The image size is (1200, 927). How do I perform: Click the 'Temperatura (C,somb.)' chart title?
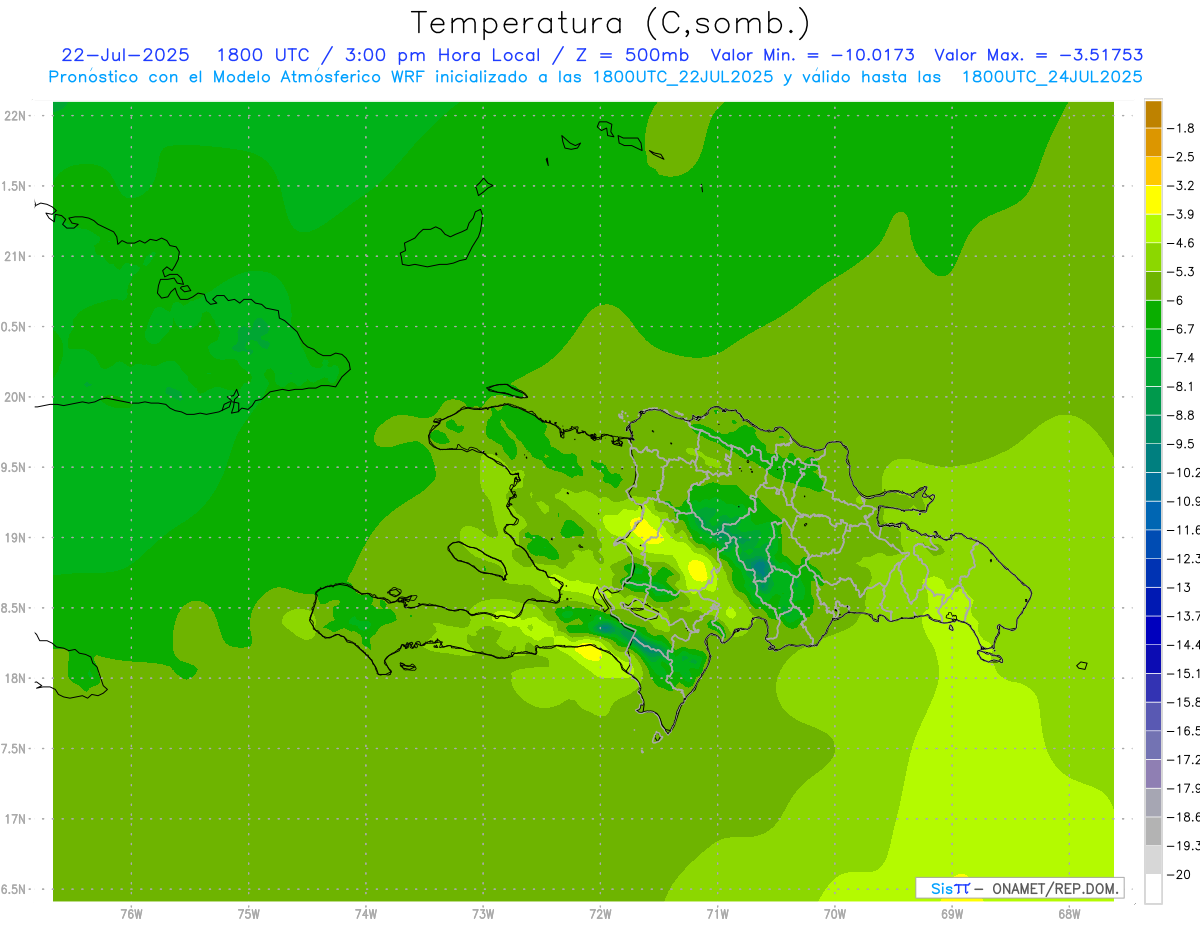point(610,22)
